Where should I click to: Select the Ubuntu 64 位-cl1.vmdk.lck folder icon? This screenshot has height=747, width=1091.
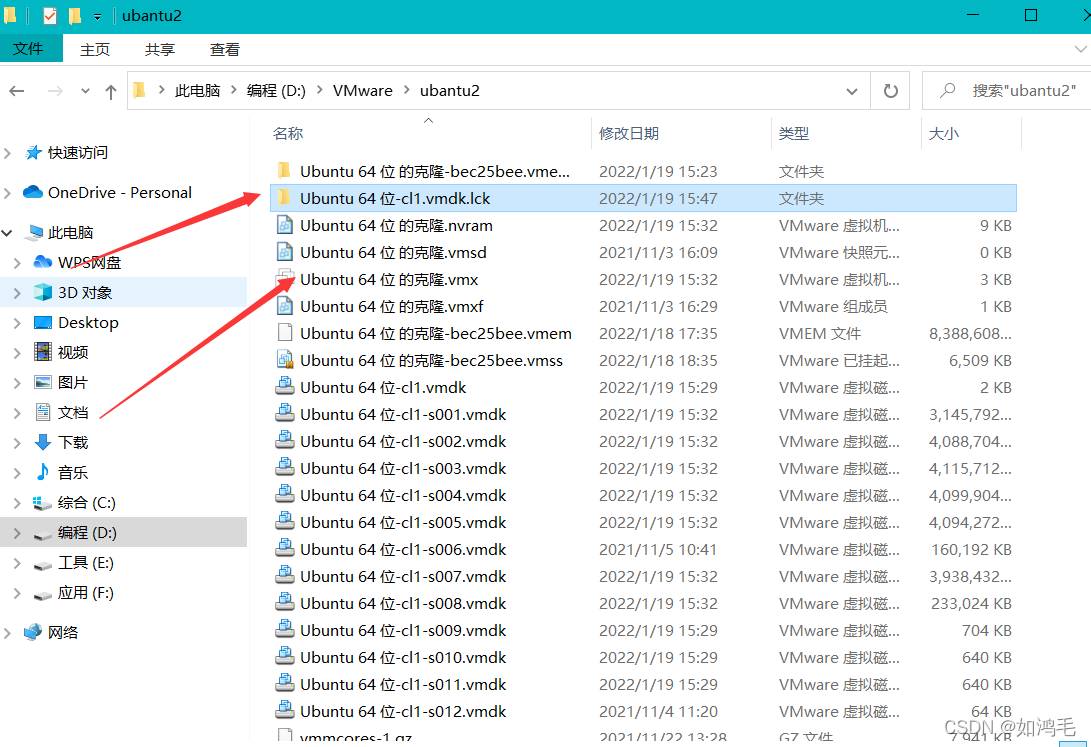[x=284, y=198]
